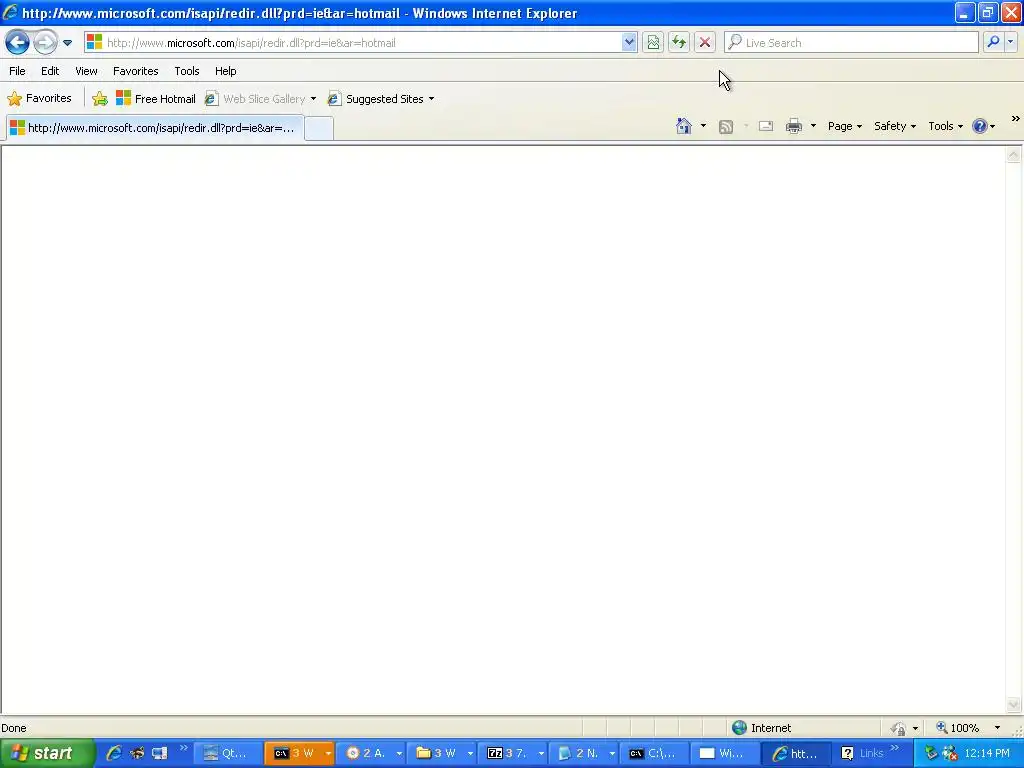This screenshot has width=1024, height=768.
Task: Open the Tools menu in menu bar
Action: coord(187,71)
